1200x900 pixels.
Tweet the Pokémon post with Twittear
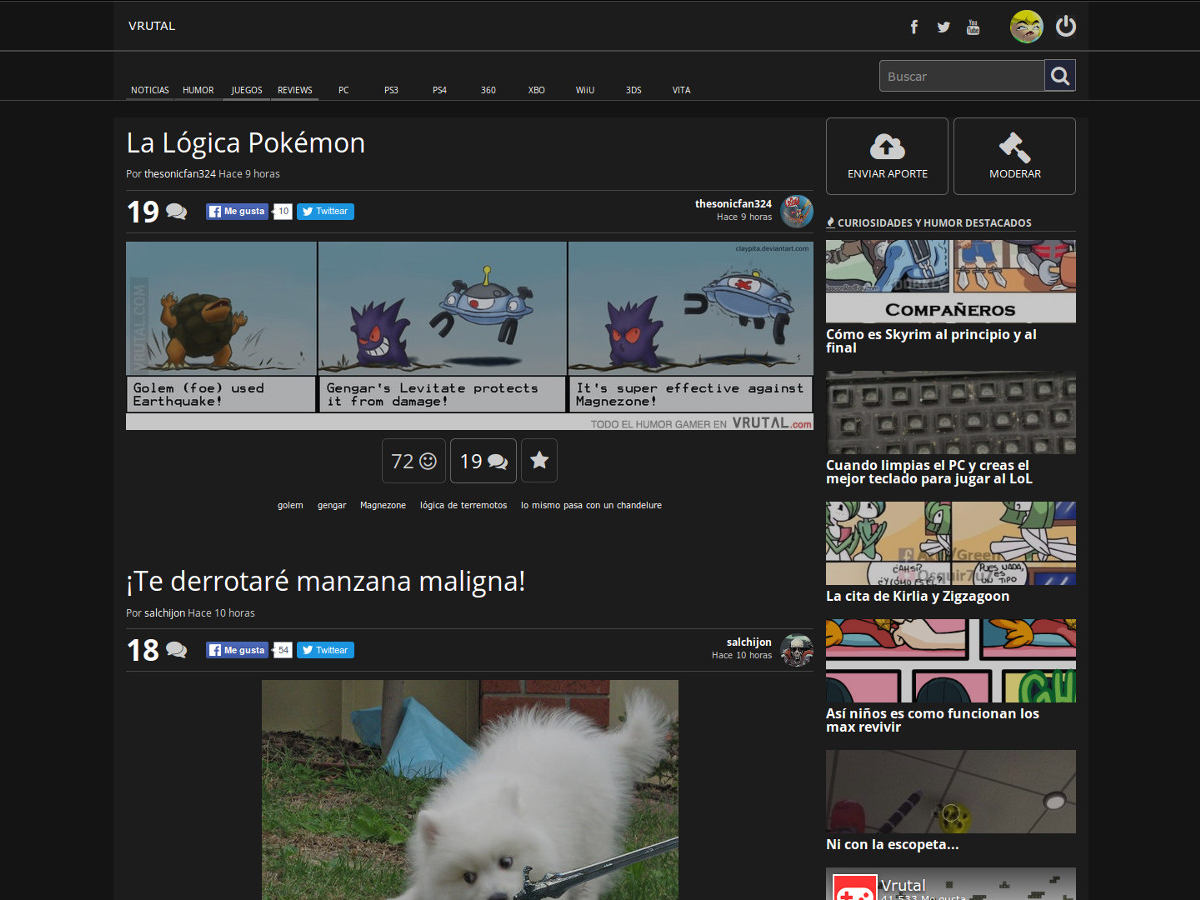[325, 212]
